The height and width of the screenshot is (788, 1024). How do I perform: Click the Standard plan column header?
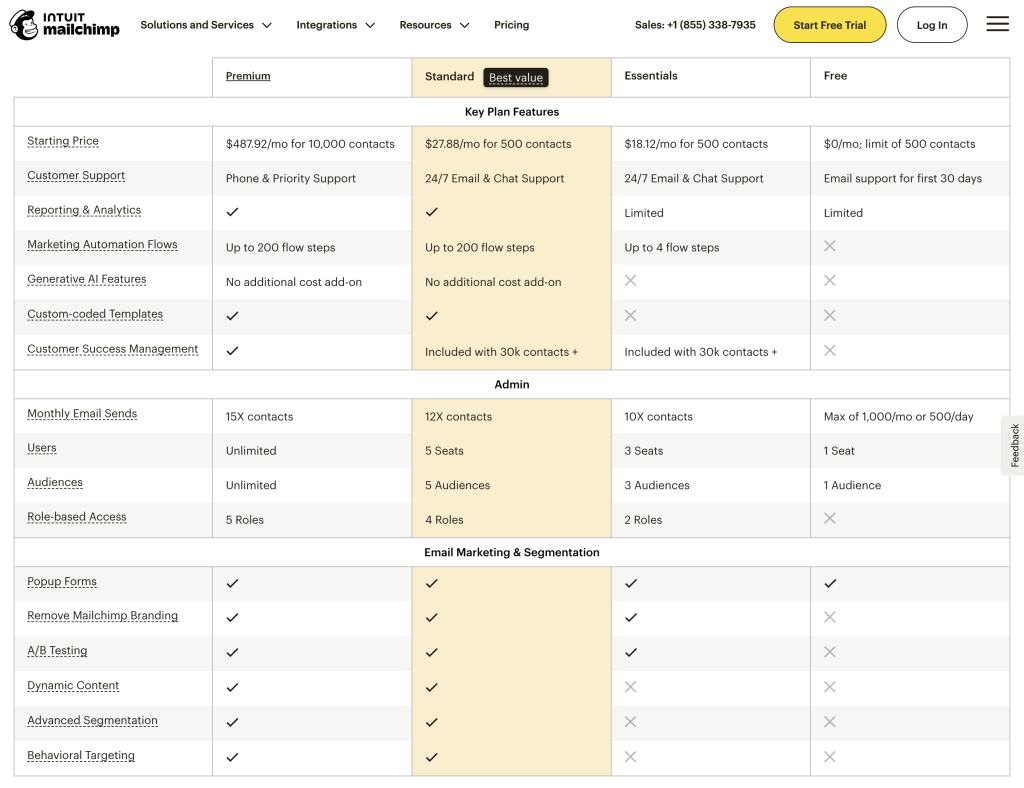449,76
